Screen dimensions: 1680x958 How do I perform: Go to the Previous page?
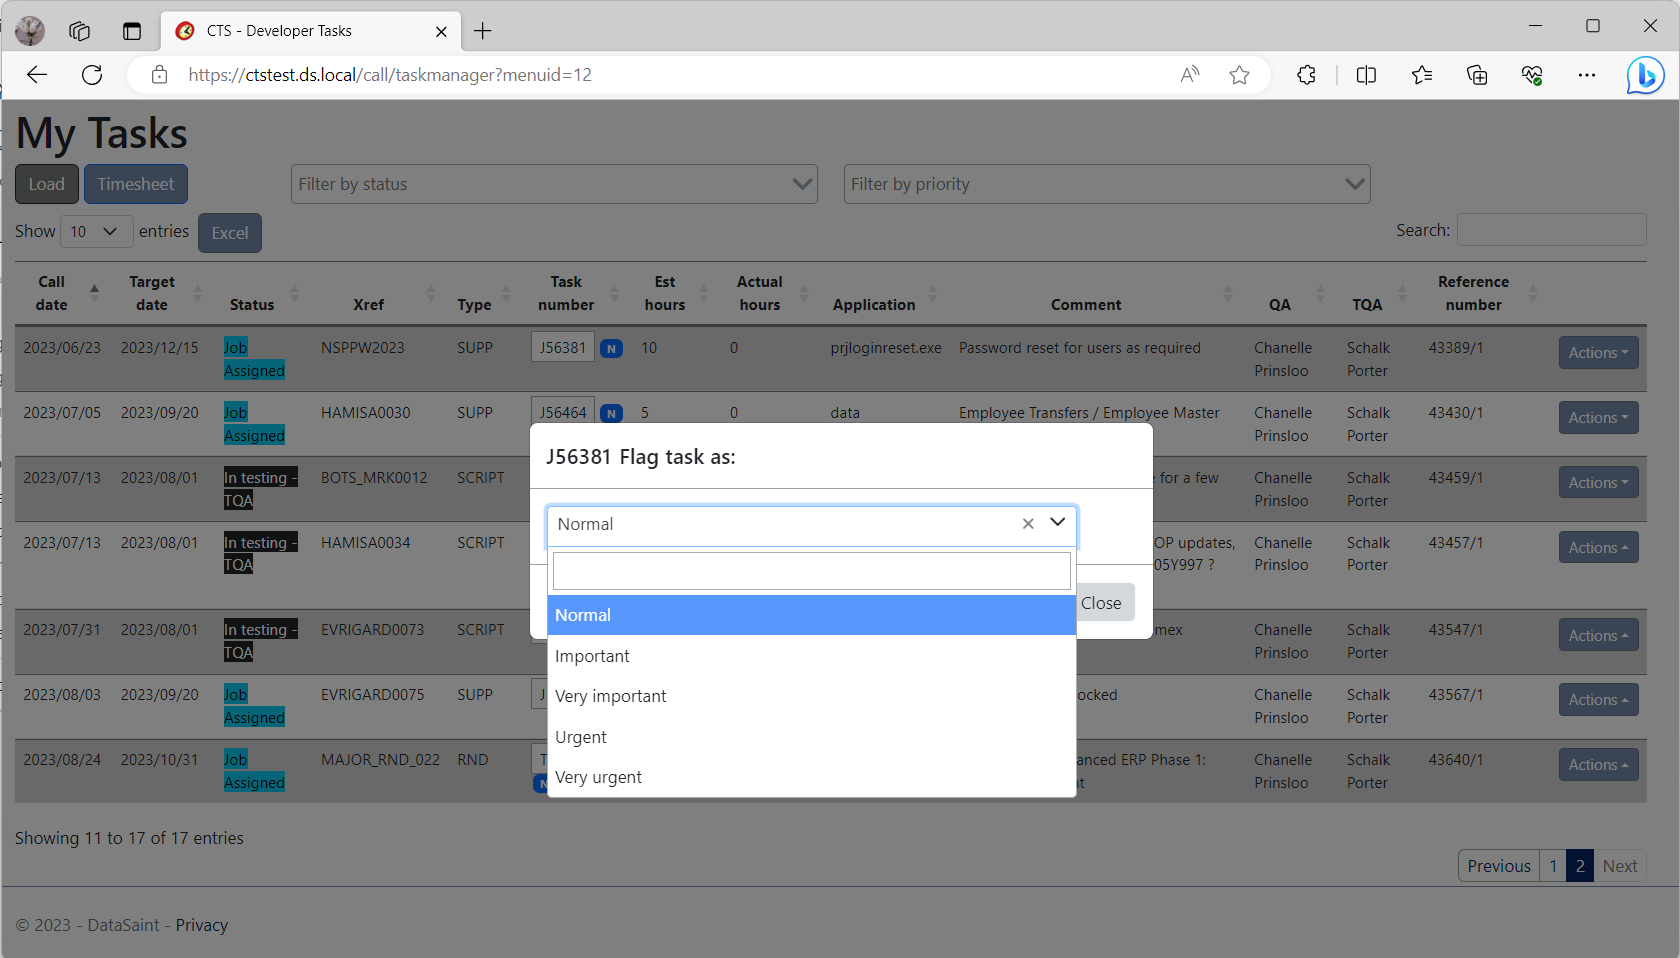coord(1499,866)
